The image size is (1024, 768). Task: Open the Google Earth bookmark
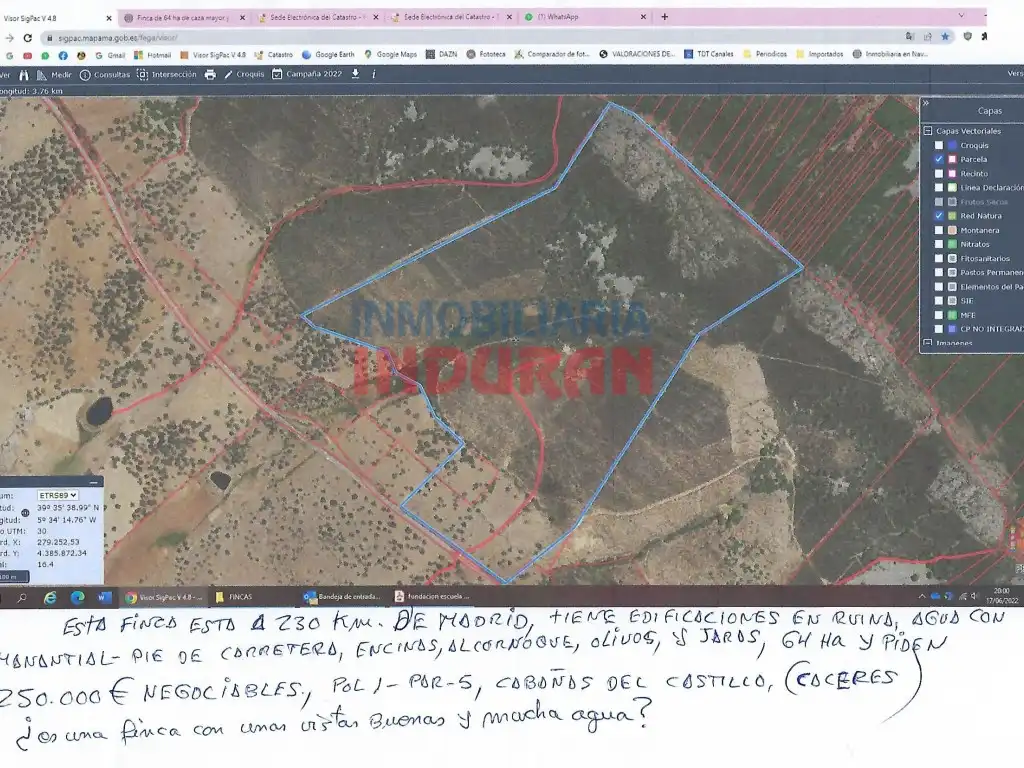[x=328, y=55]
